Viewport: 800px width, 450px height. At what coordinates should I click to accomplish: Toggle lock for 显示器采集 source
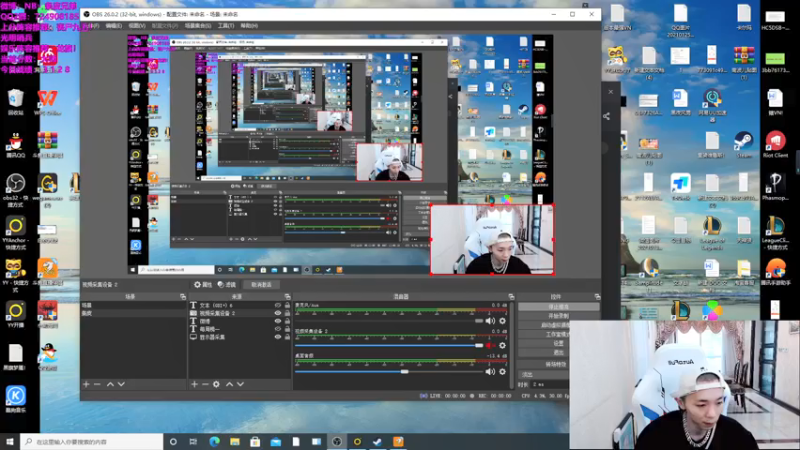tap(287, 337)
